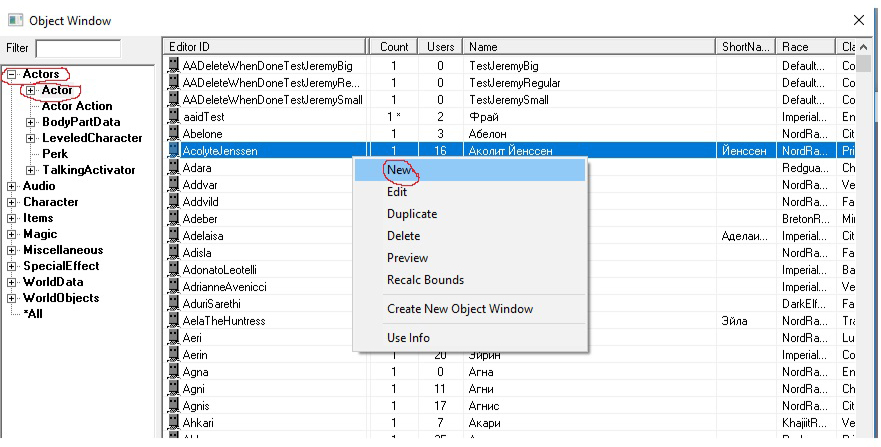The height and width of the screenshot is (447, 881).
Task: Expand the Magic category
Action: 12,234
